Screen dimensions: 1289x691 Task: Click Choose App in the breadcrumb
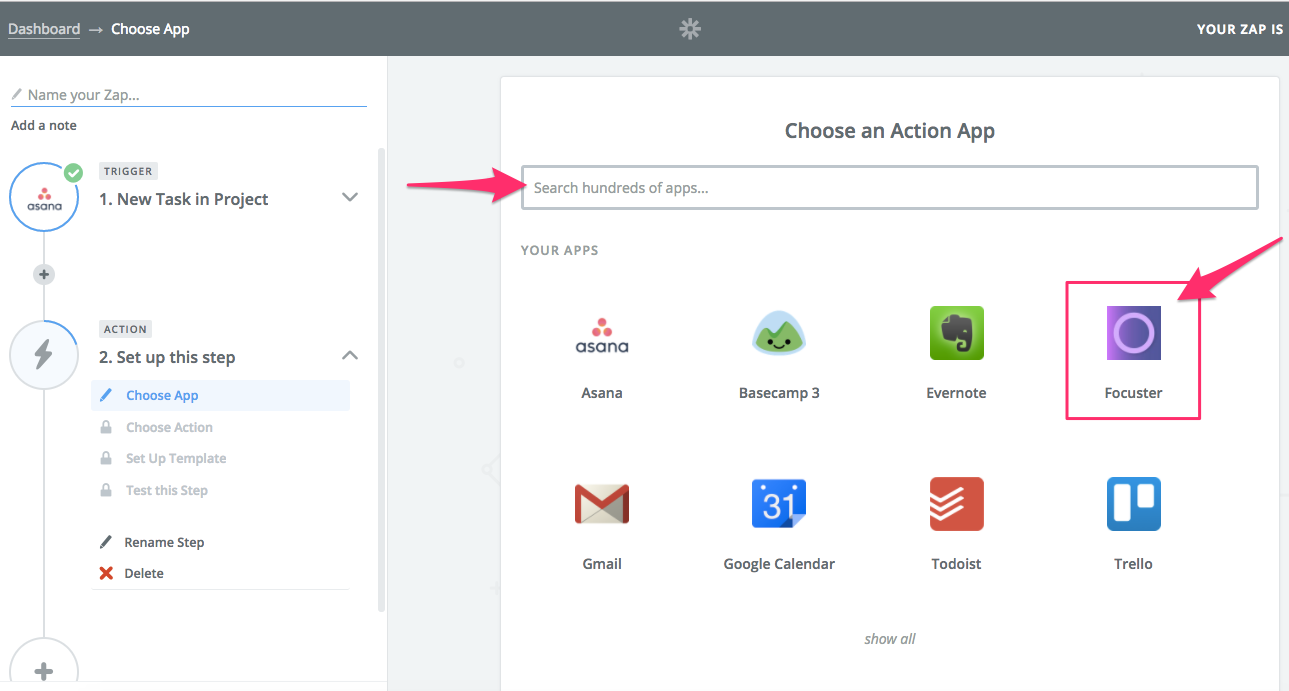150,29
